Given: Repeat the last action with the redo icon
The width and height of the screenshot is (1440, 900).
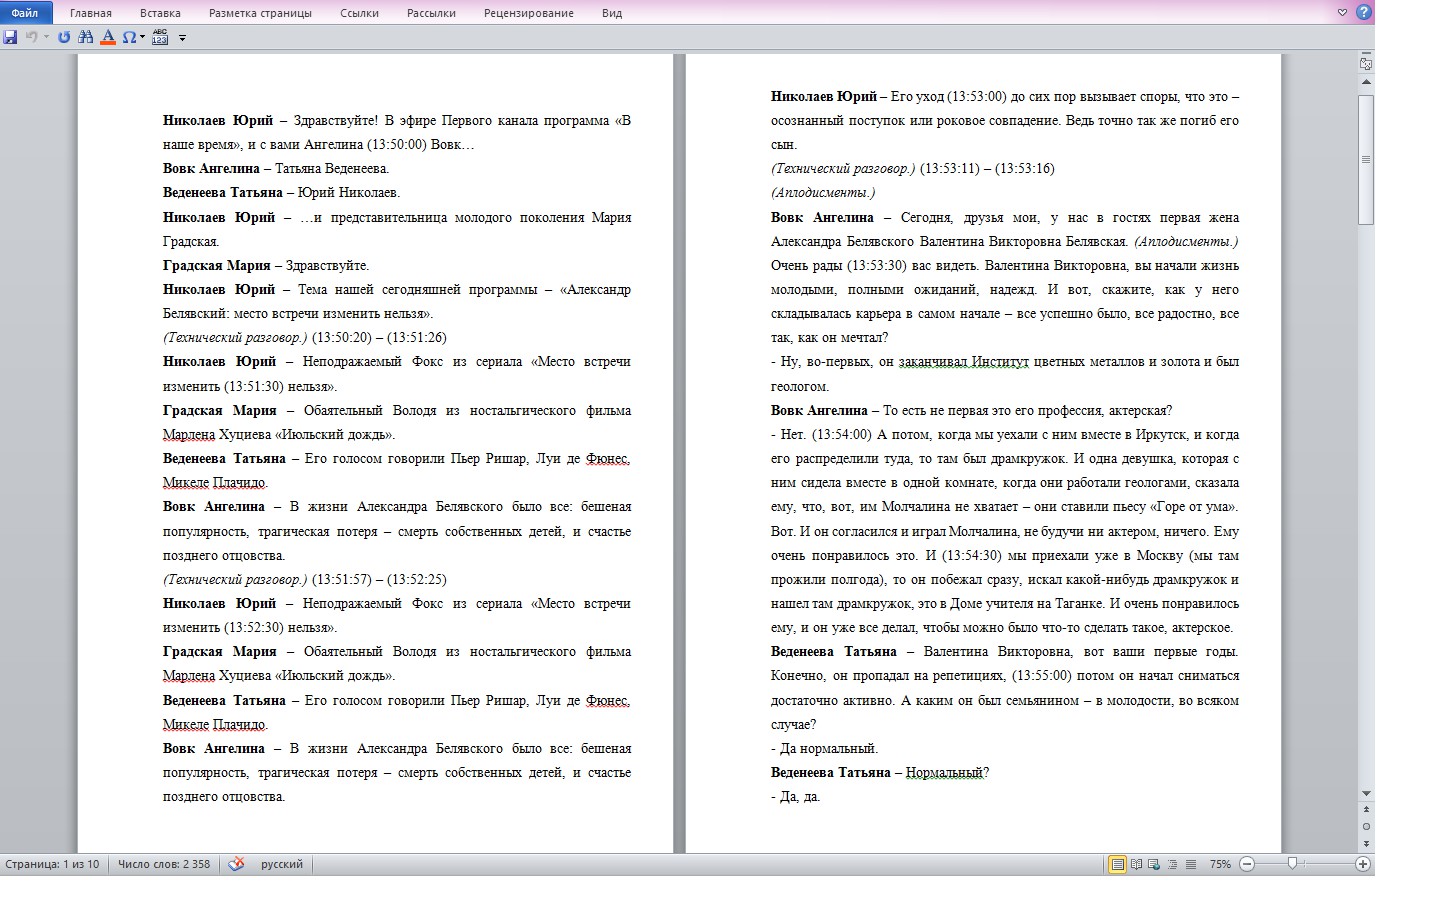Looking at the screenshot, I should 64,37.
